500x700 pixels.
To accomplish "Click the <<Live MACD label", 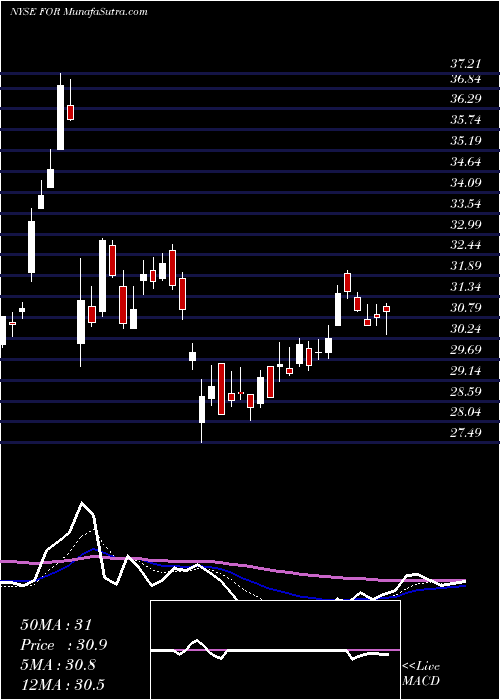I will coord(421,674).
